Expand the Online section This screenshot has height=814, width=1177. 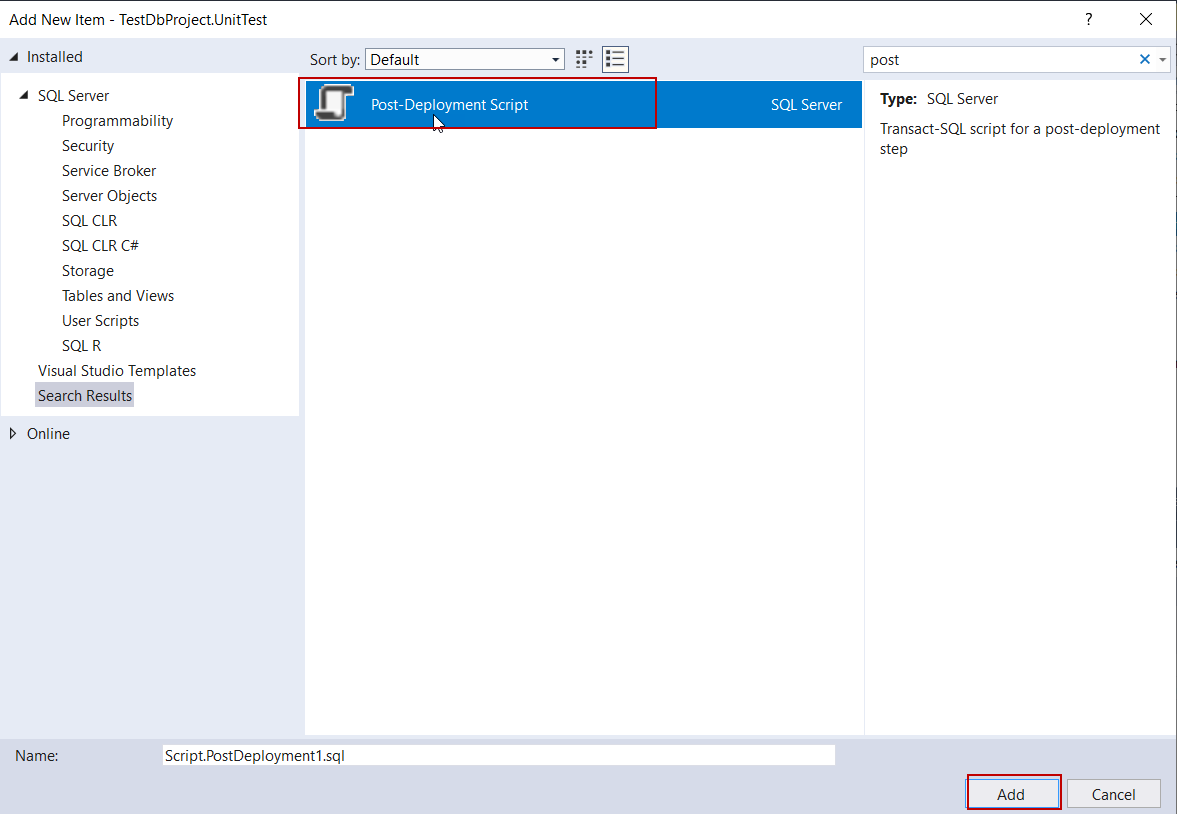click(13, 433)
